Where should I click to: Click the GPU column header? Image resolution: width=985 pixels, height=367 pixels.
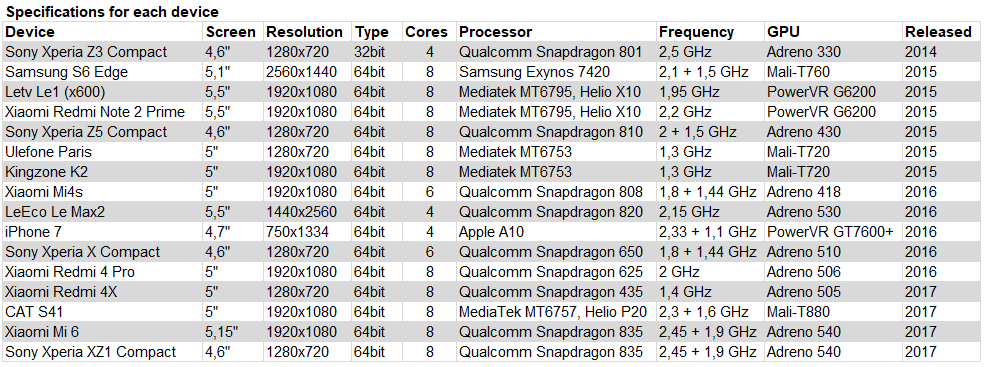pyautogui.click(x=834, y=31)
